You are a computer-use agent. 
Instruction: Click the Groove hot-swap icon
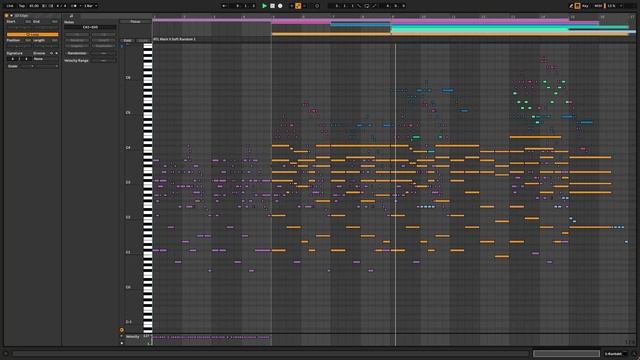point(51,53)
